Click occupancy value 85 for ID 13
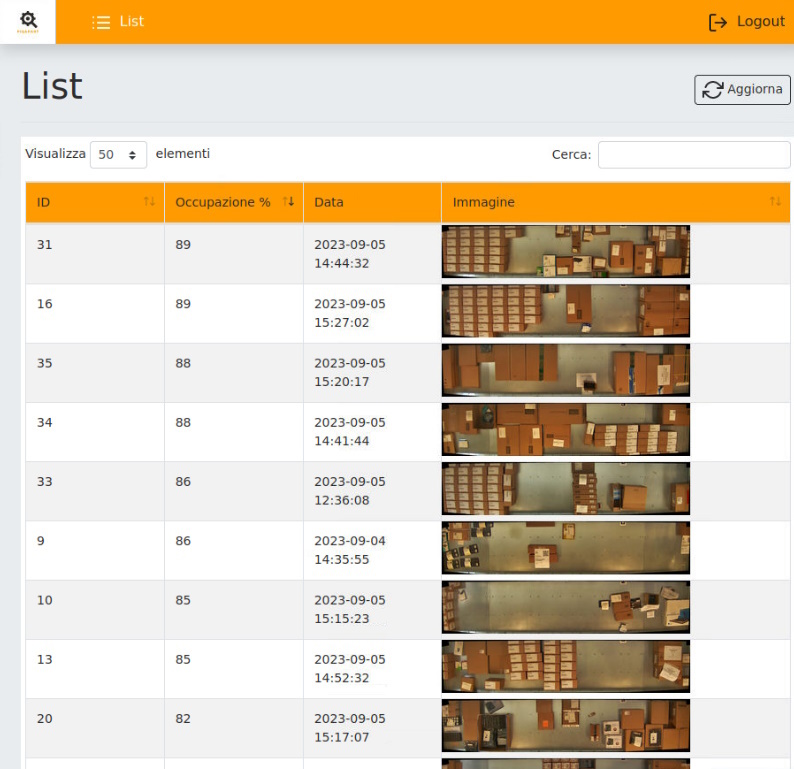 click(183, 660)
